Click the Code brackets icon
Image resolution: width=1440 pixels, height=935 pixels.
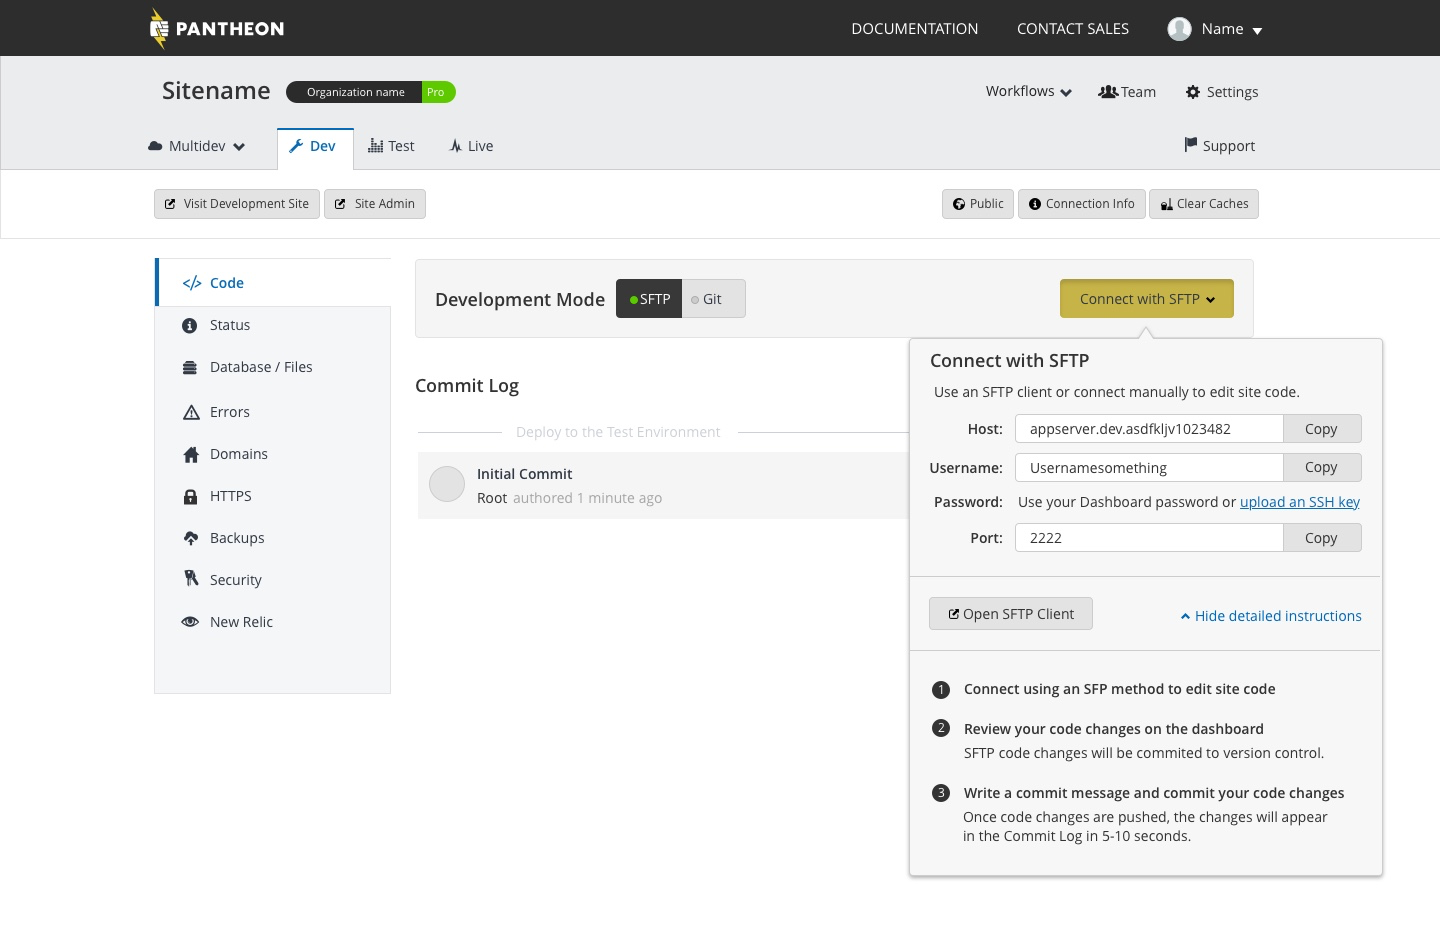coord(192,283)
